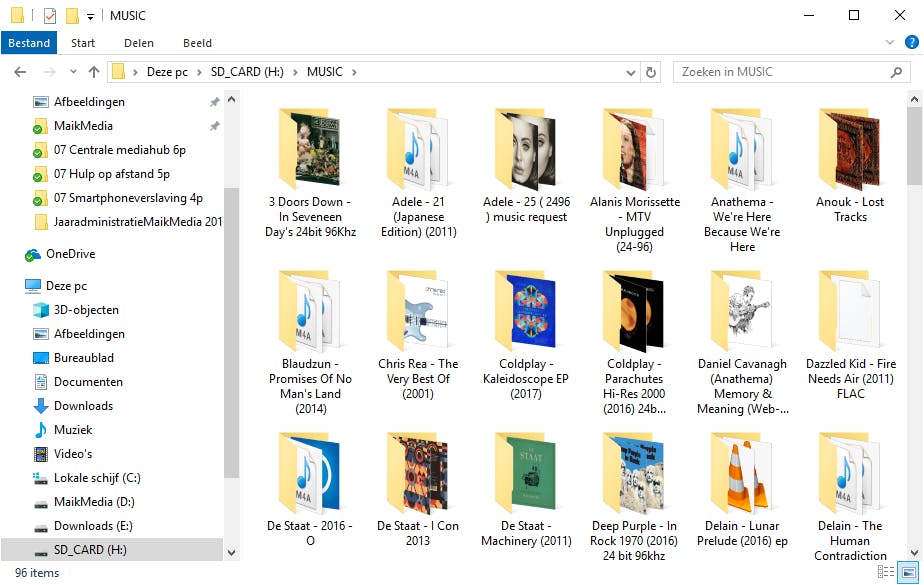
Task: Open the Customize Quick Access Toolbar dropdown
Action: point(90,16)
